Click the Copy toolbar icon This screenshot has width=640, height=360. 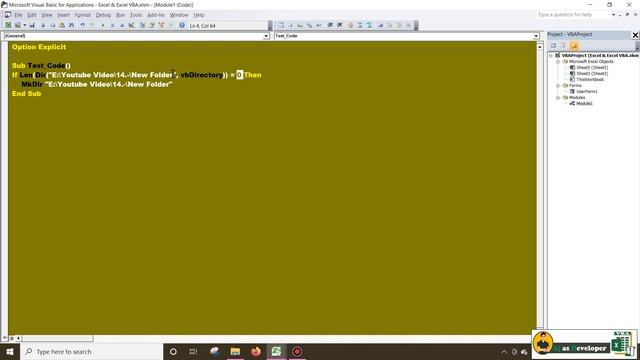pos(52,25)
